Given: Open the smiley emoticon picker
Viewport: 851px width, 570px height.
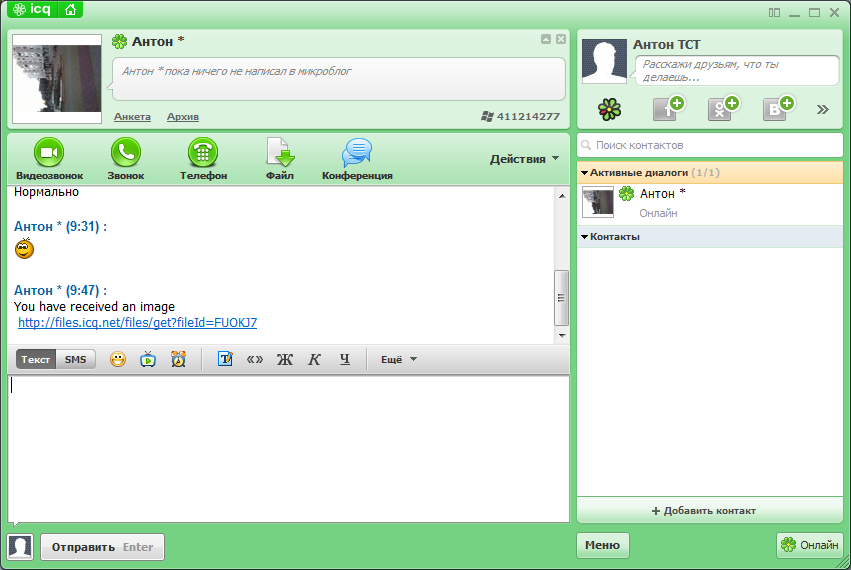Looking at the screenshot, I should [118, 360].
